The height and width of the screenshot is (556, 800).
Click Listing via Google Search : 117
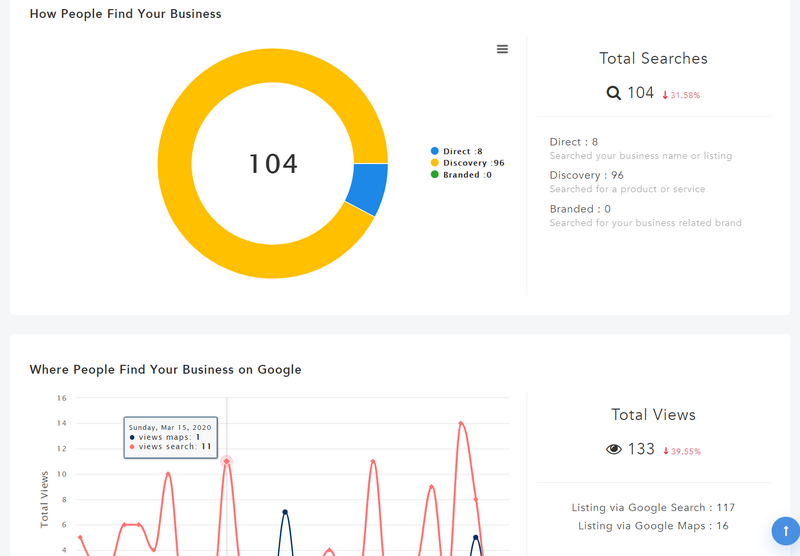[x=653, y=508]
